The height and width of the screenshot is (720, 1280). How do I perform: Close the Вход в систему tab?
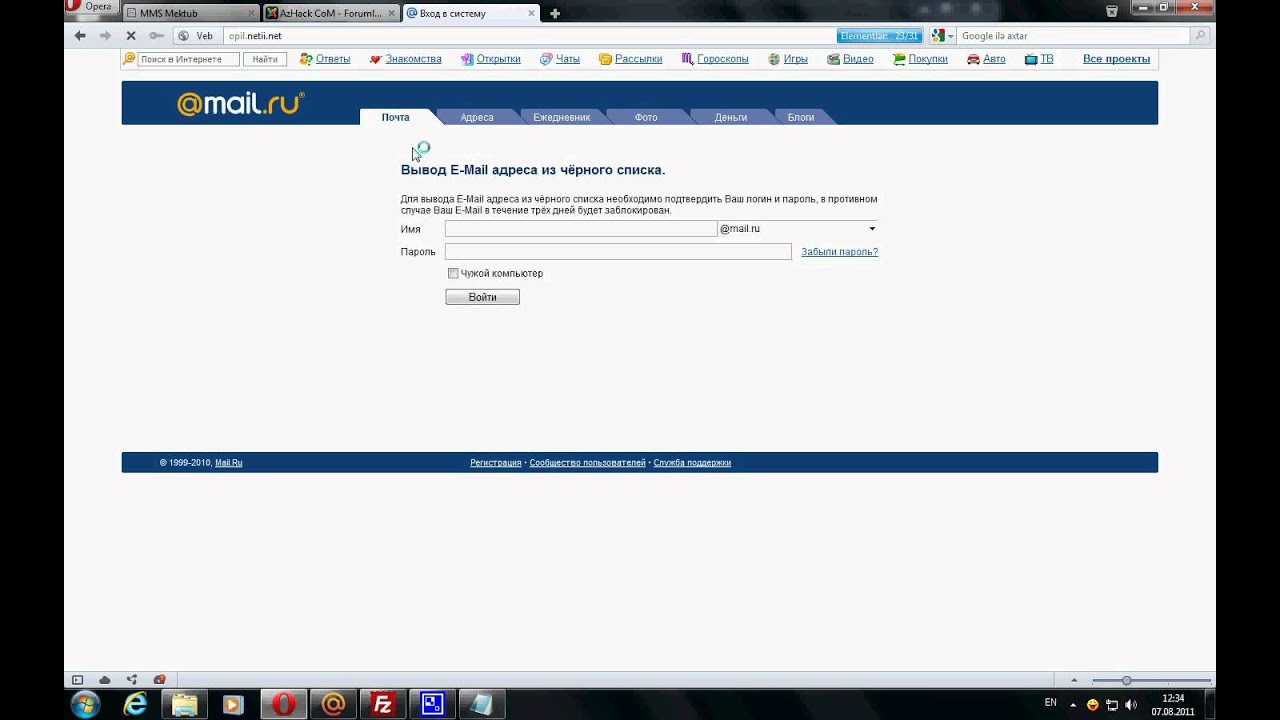532,13
